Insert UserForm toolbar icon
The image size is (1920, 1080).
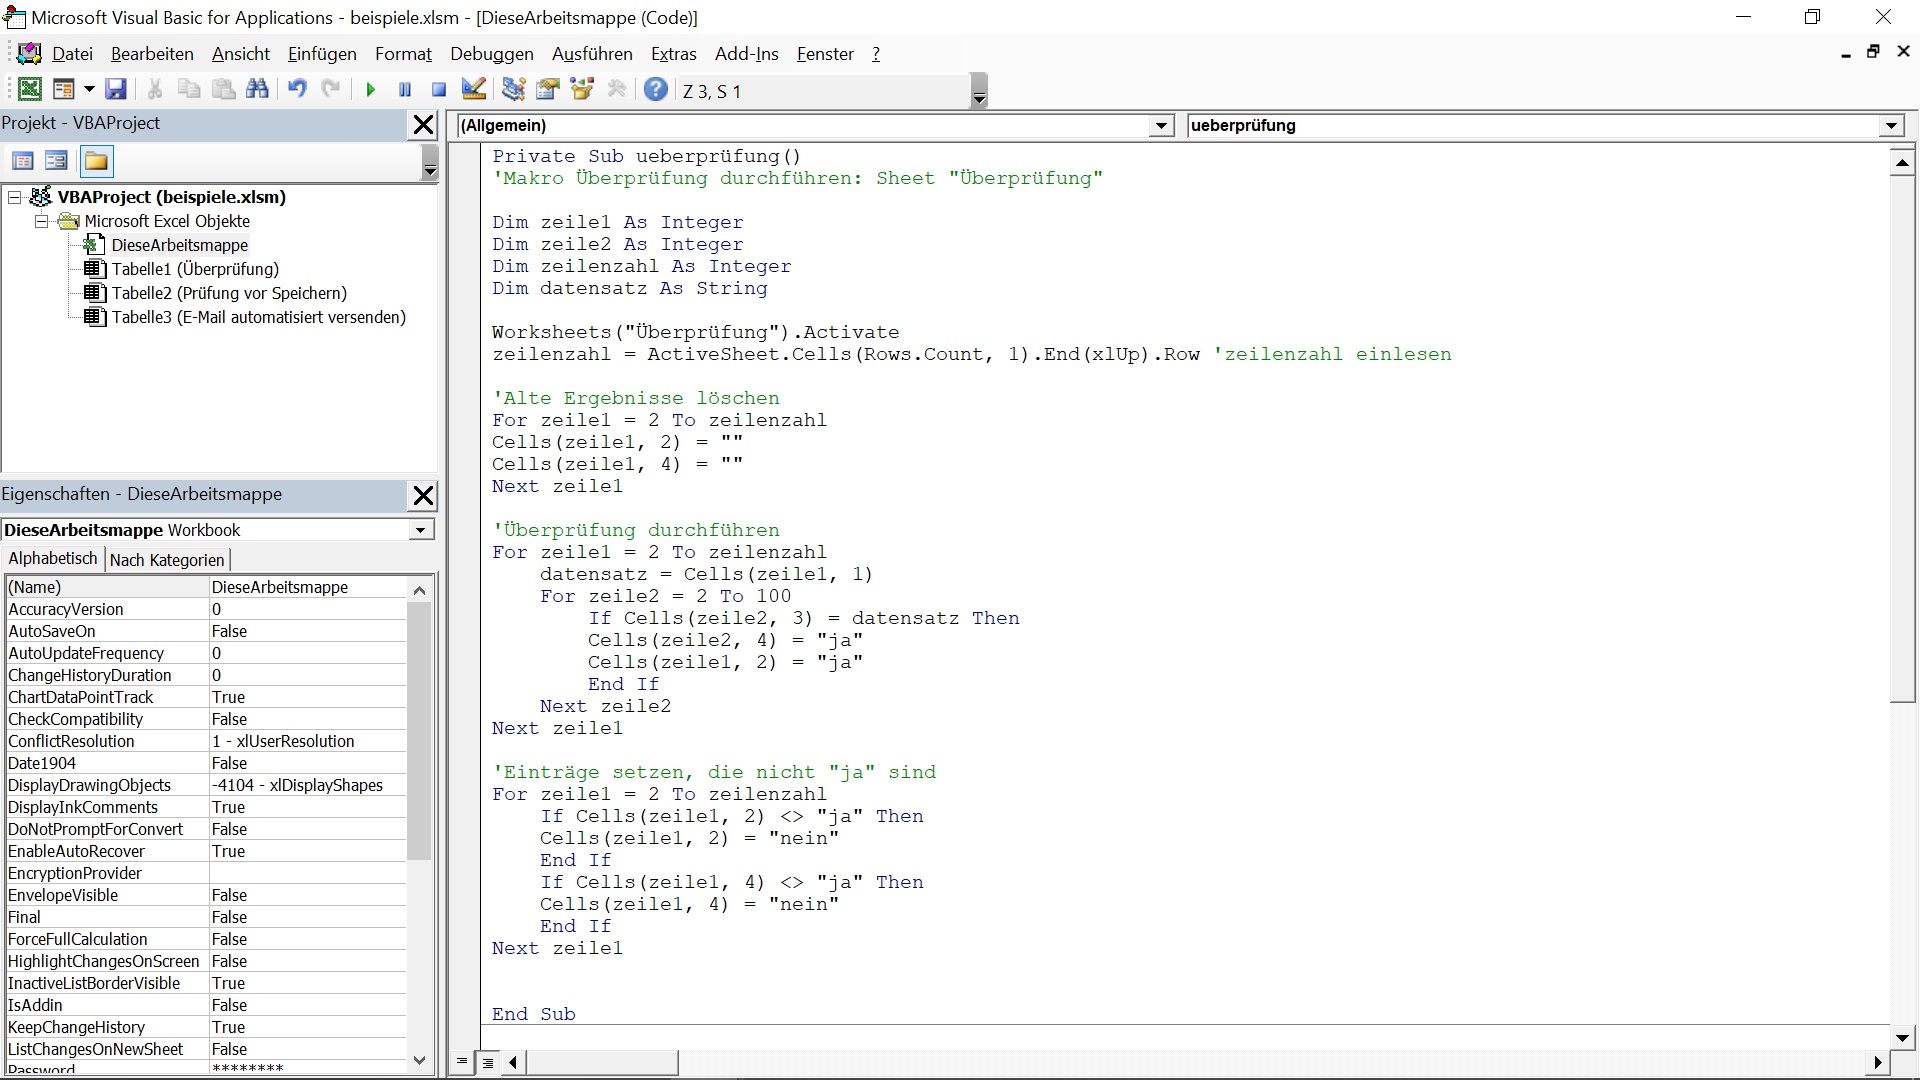(x=63, y=90)
